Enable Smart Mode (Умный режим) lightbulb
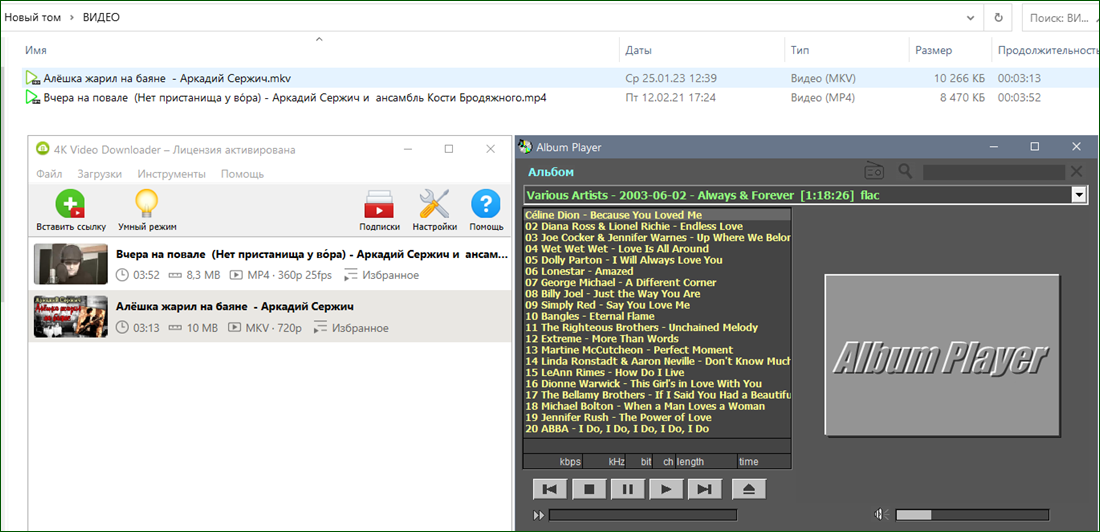The image size is (1100, 532). click(x=147, y=205)
